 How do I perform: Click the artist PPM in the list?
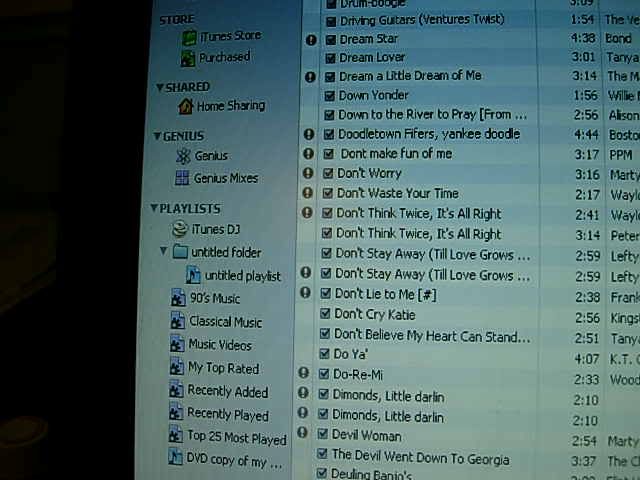[x=621, y=155]
